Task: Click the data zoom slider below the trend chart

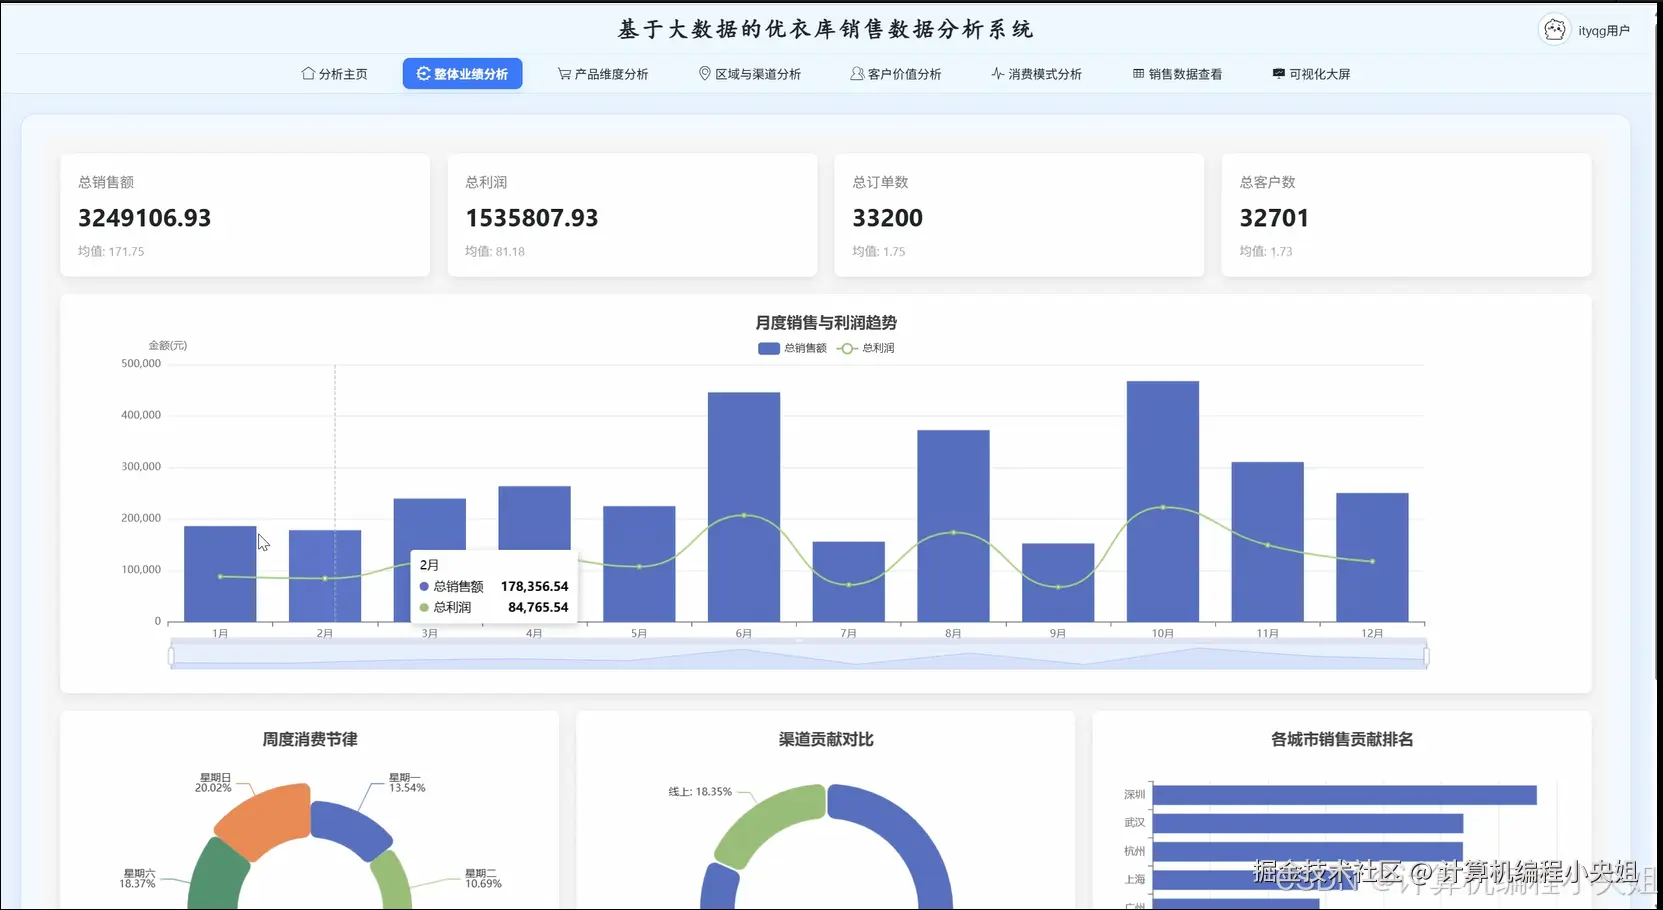Action: point(797,655)
